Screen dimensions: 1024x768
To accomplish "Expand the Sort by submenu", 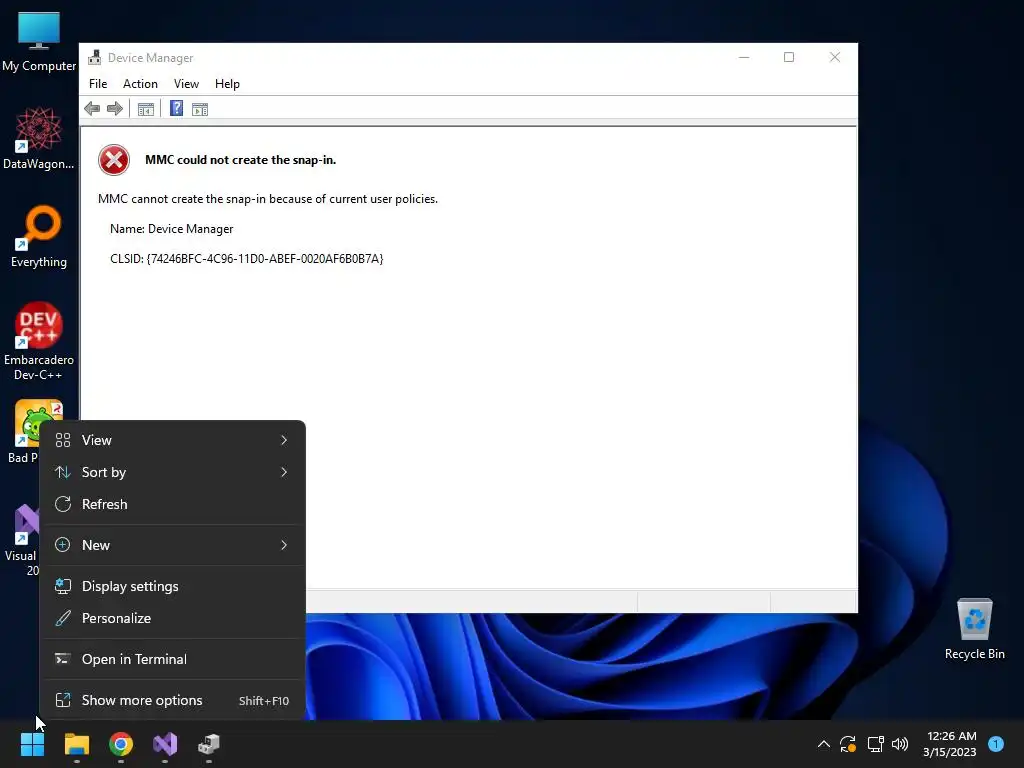I will click(172, 472).
